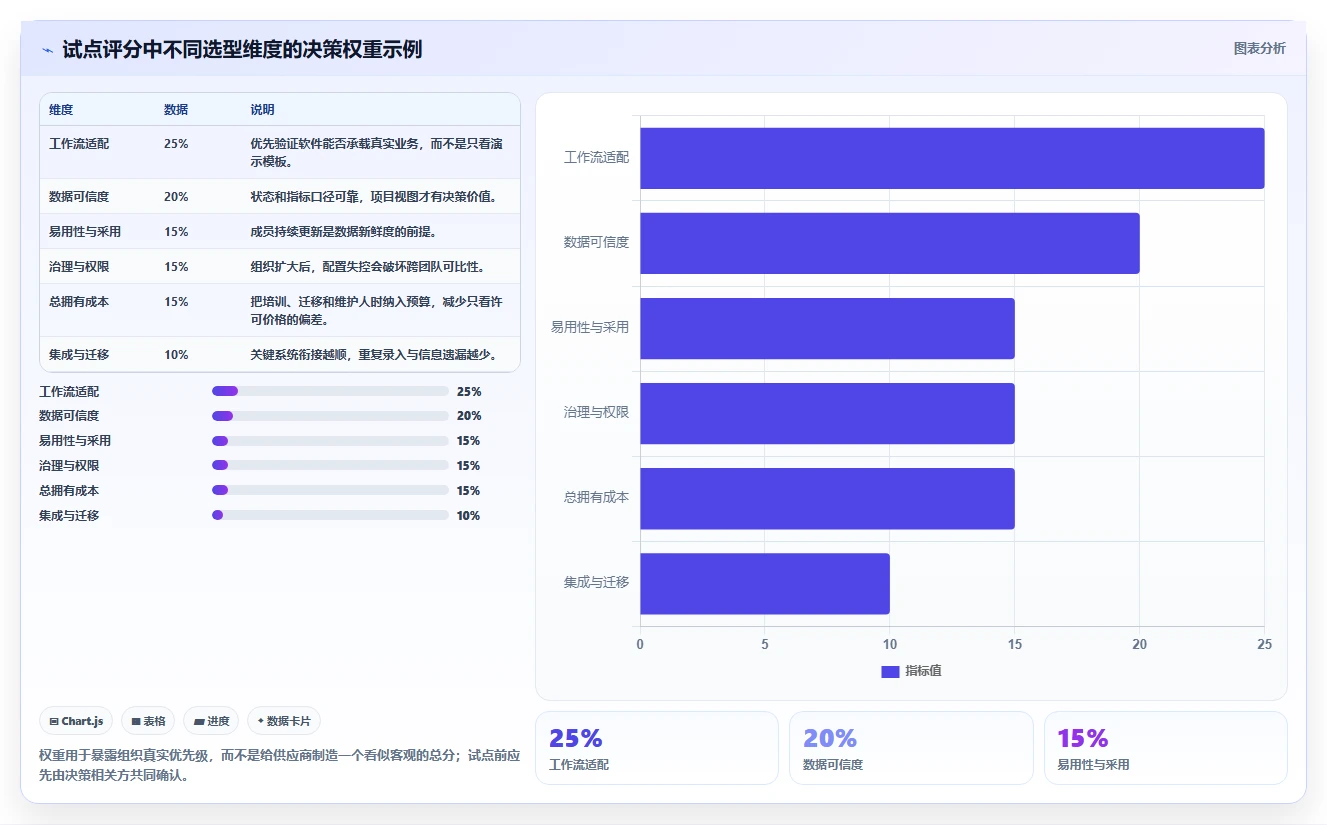Image resolution: width=1327 pixels, height=825 pixels.
Task: Click the 集成与迁移 bar in the chart
Action: coord(765,583)
